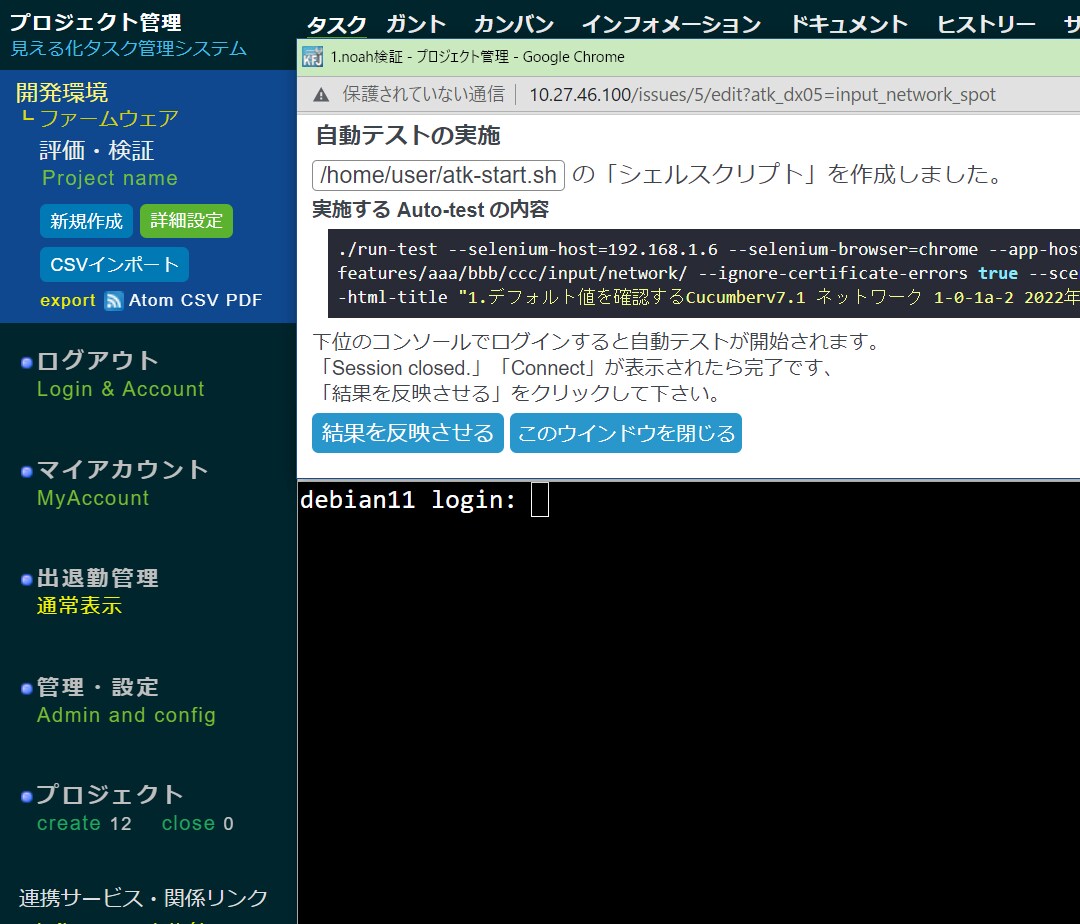The width and height of the screenshot is (1080, 924).
Task: Open the マイアカウント sidebar link
Action: click(x=123, y=470)
